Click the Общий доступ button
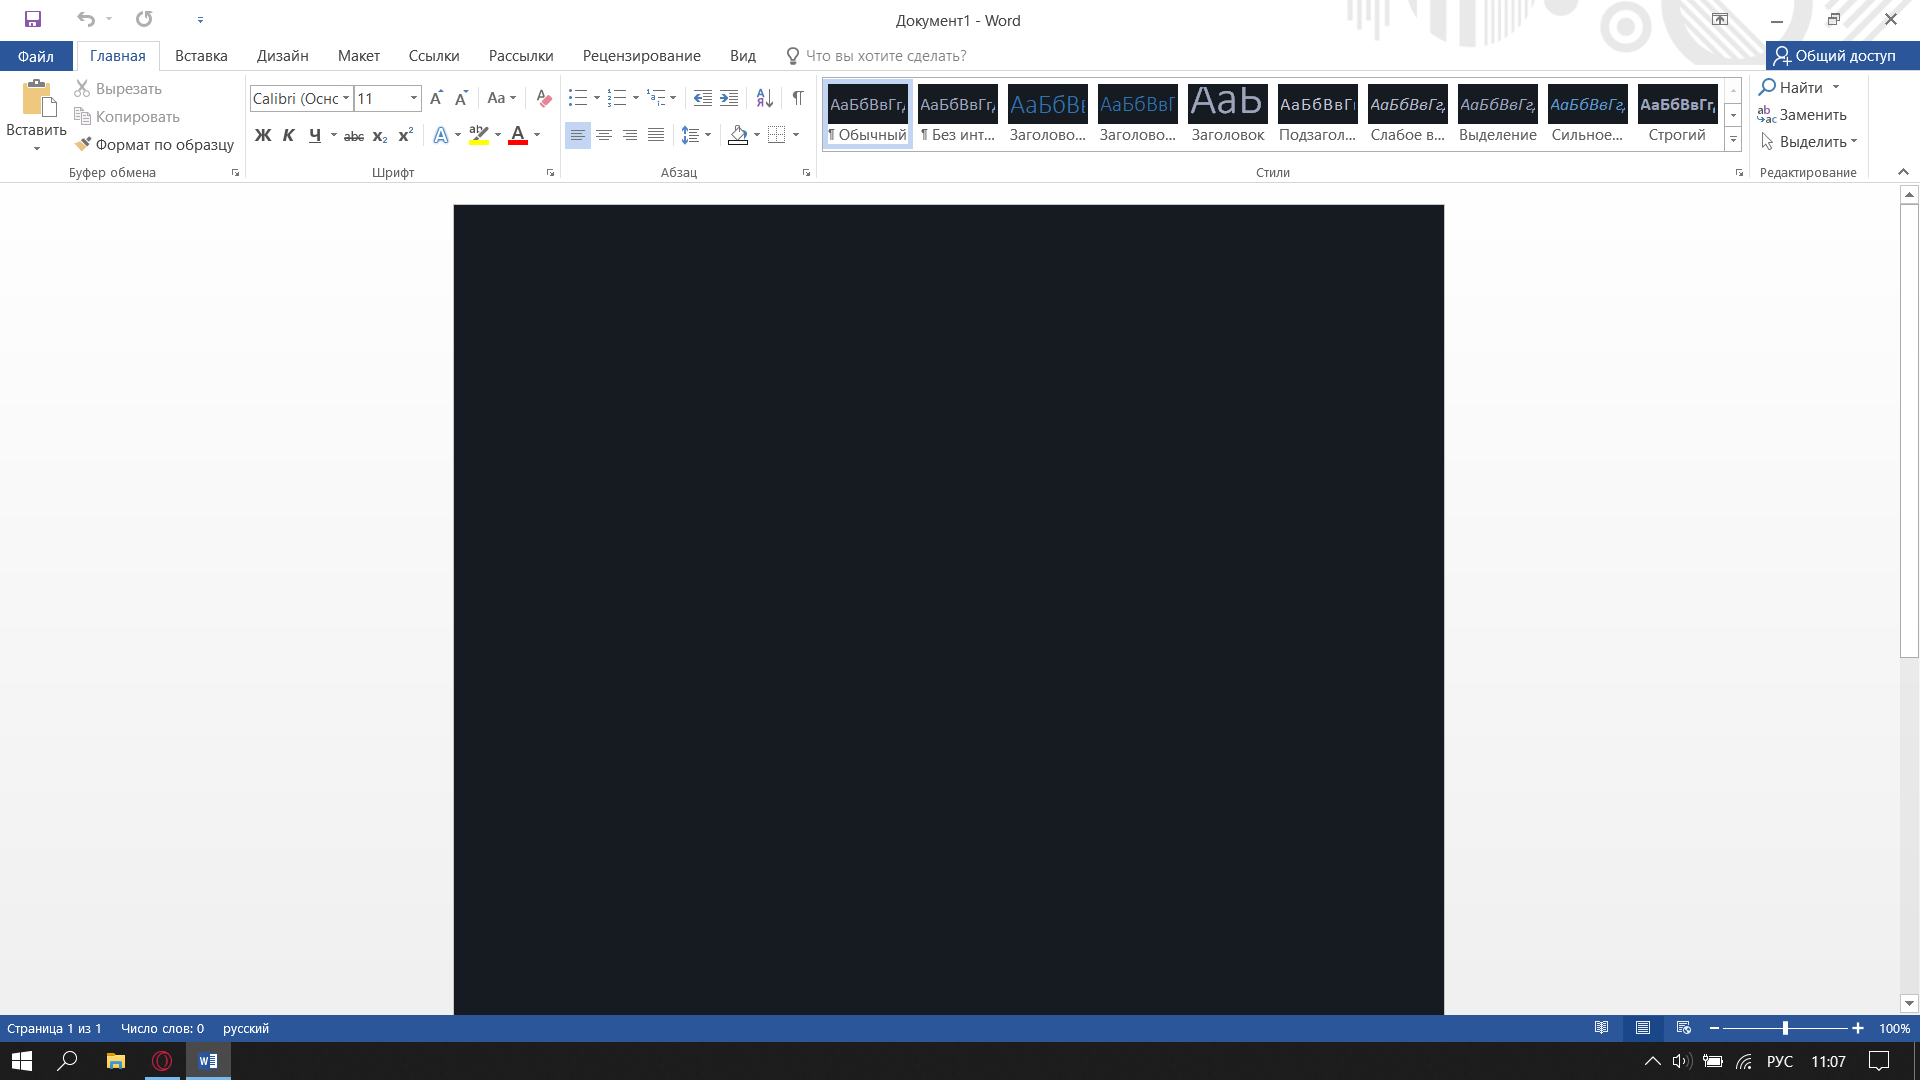Screen dimensions: 1920x1080 tap(1842, 56)
